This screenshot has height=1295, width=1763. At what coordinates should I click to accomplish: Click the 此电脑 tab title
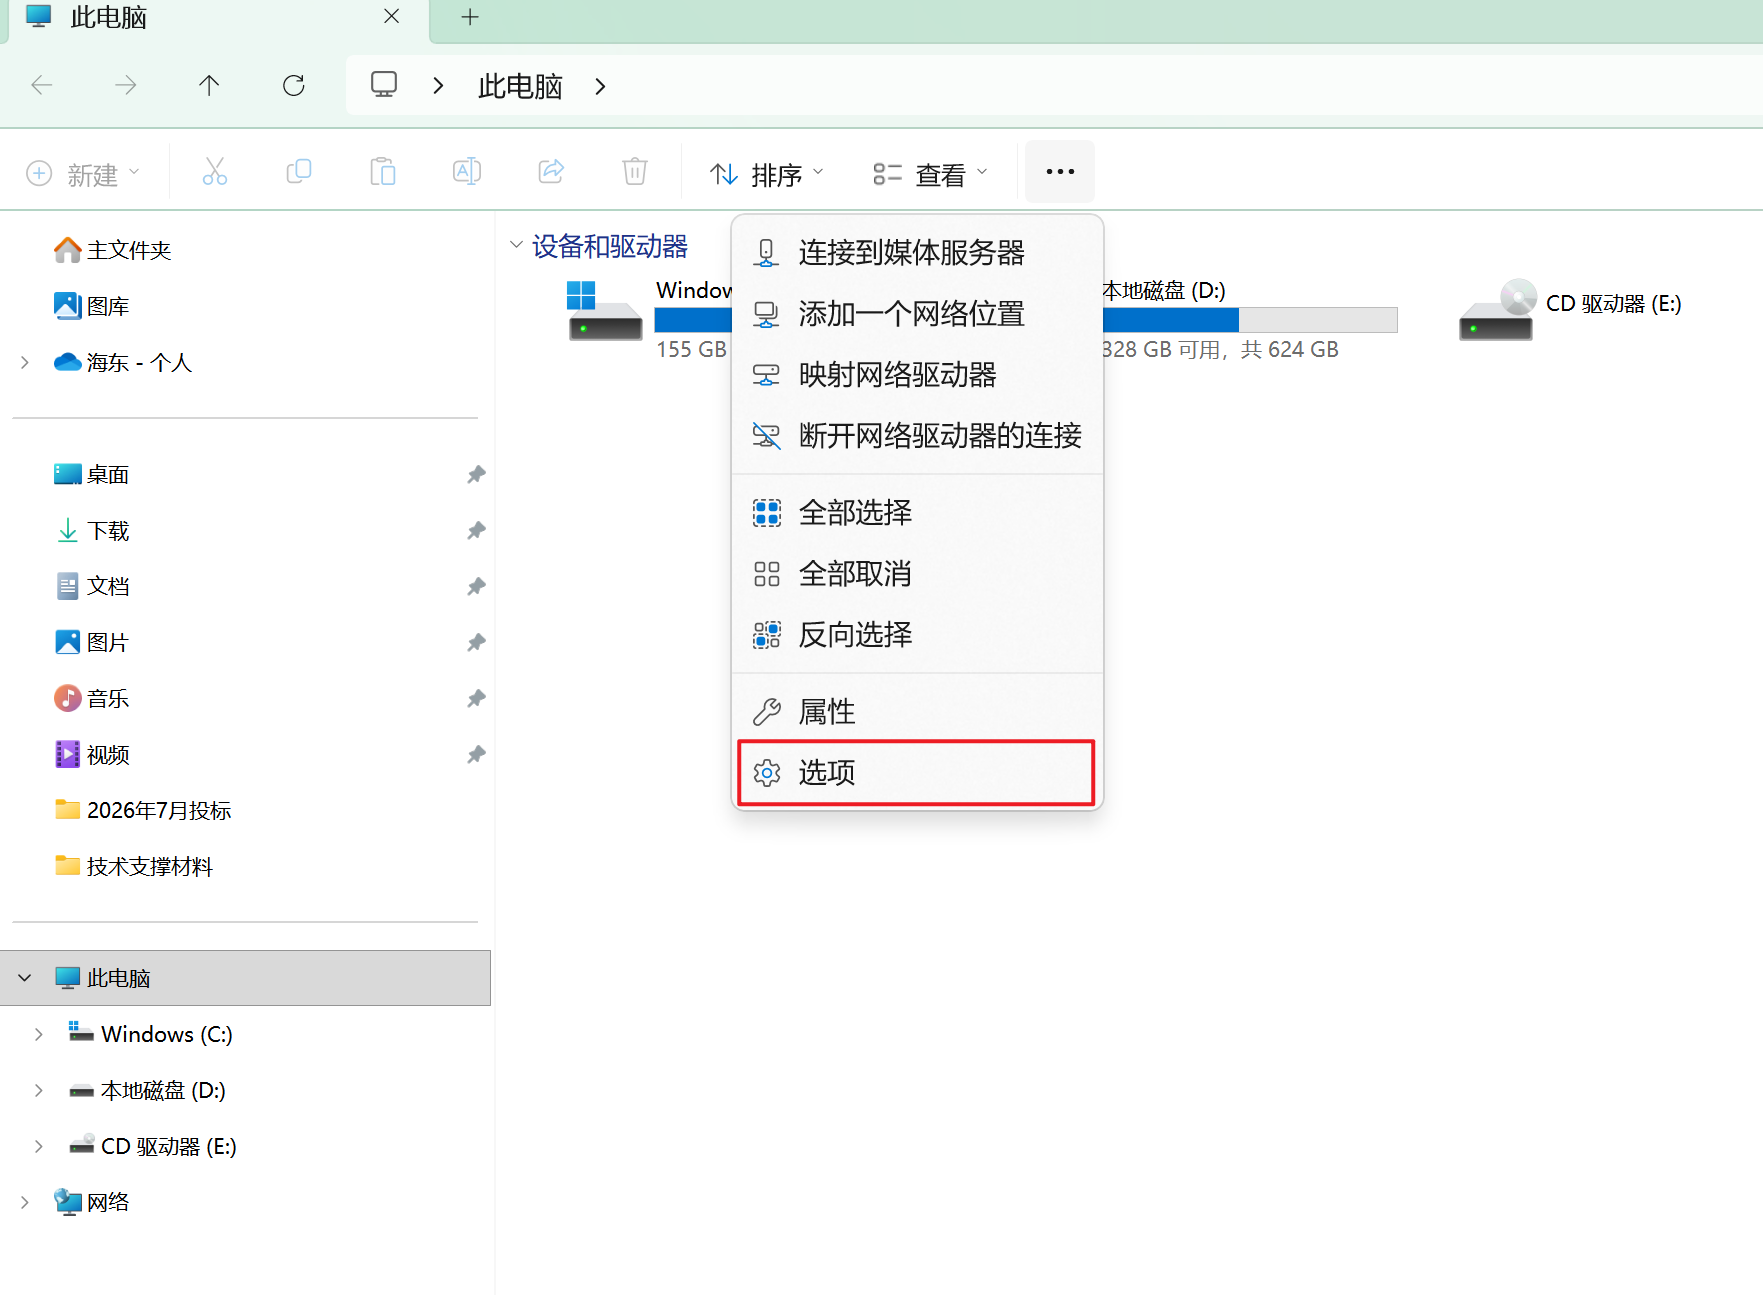click(109, 17)
